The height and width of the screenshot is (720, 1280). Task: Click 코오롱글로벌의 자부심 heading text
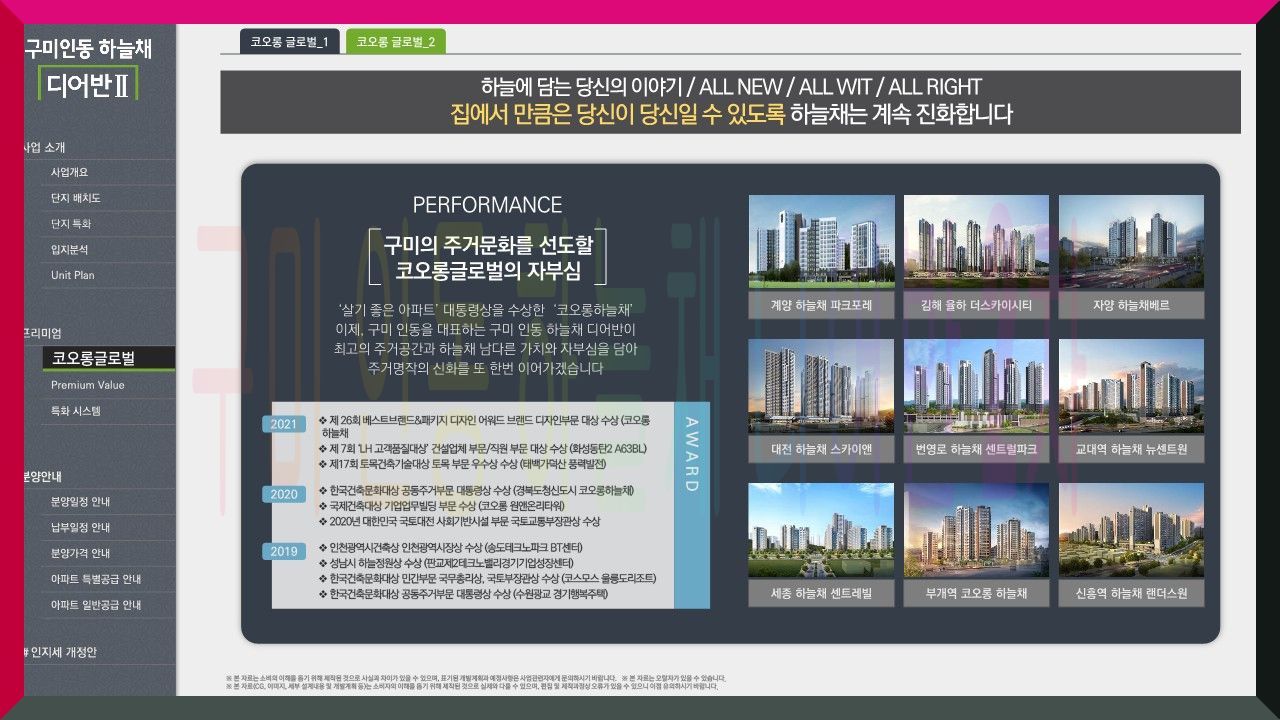click(487, 270)
